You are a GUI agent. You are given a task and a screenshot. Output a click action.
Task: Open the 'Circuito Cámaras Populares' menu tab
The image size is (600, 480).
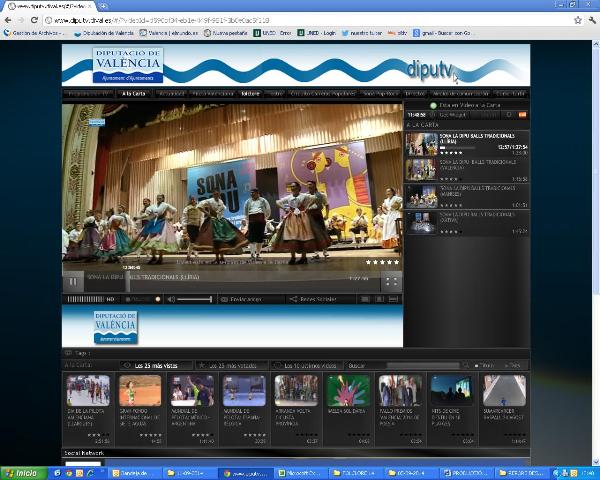tap(323, 93)
